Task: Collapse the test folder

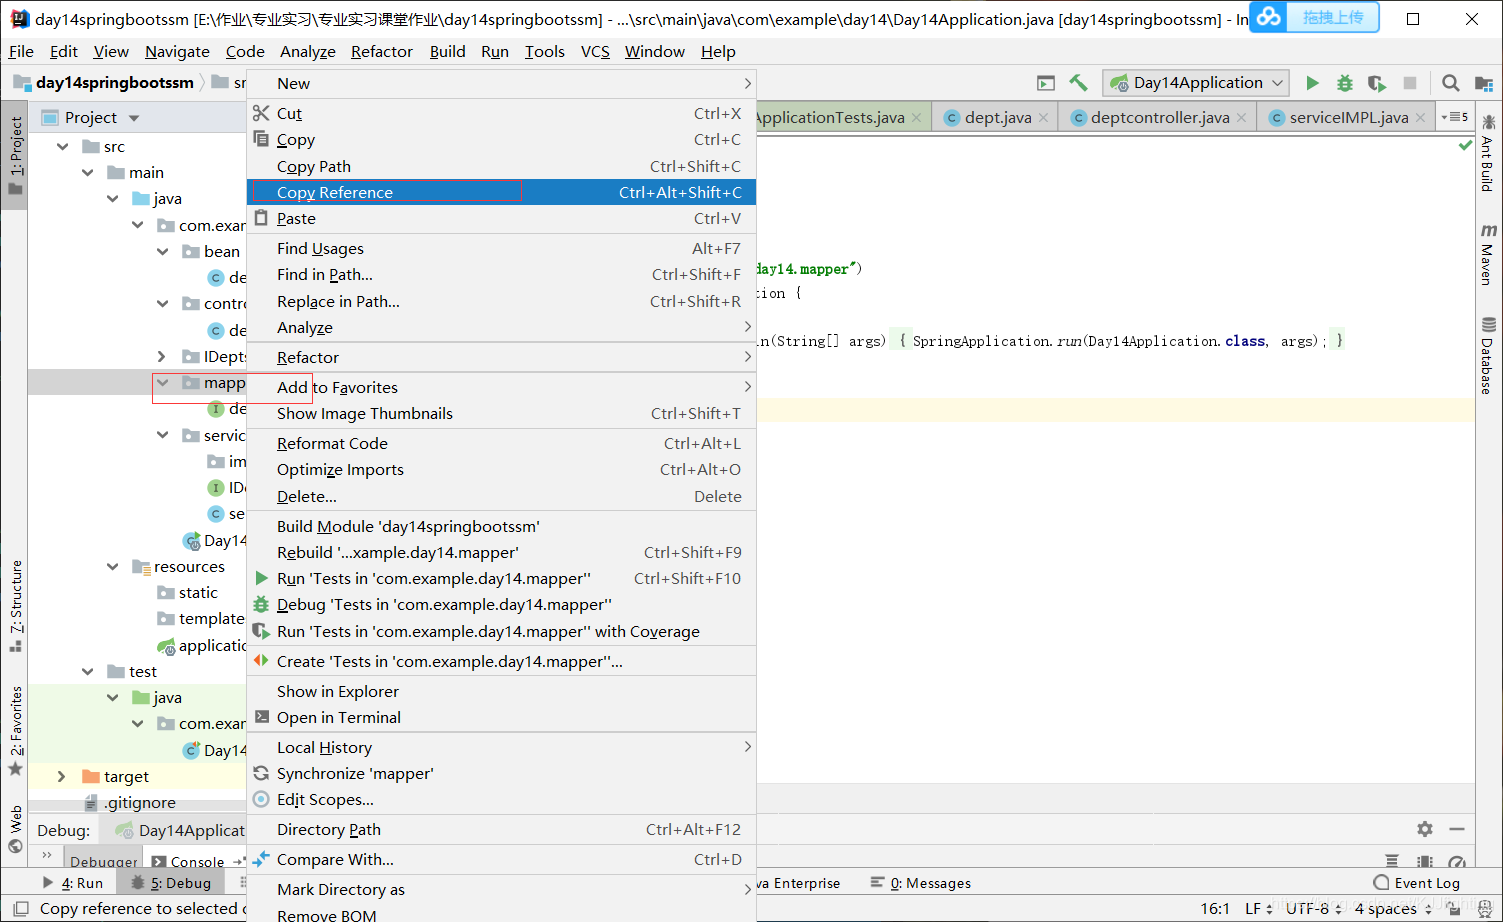Action: tap(88, 672)
